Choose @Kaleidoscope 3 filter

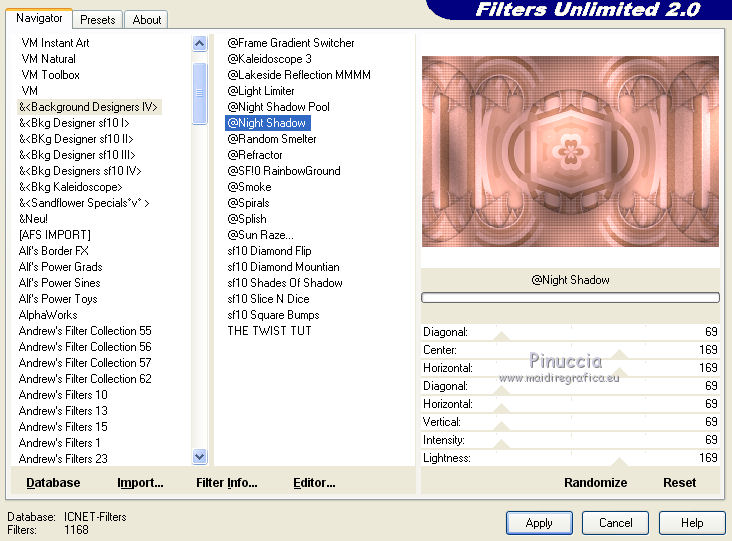click(x=269, y=59)
